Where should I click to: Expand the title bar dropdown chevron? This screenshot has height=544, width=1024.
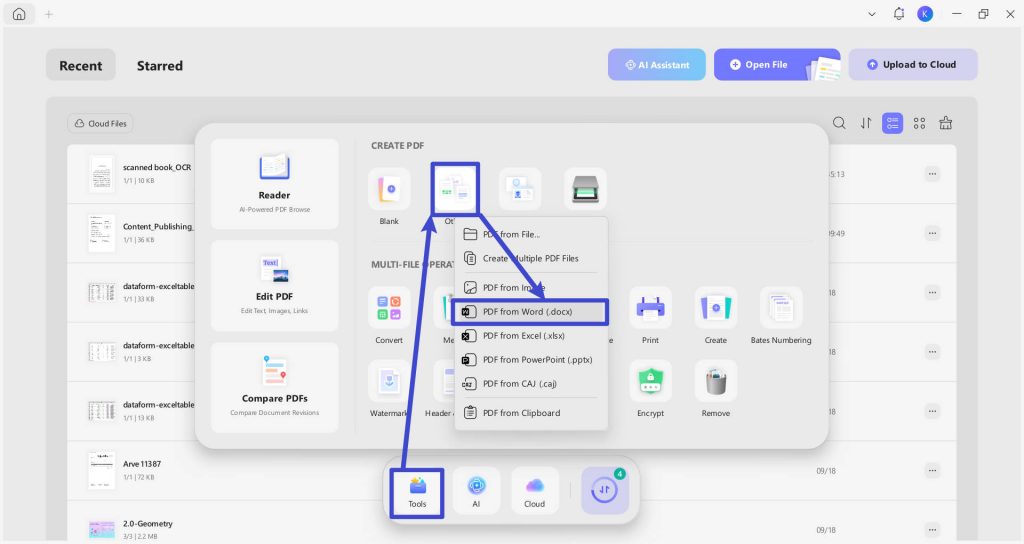pos(872,14)
